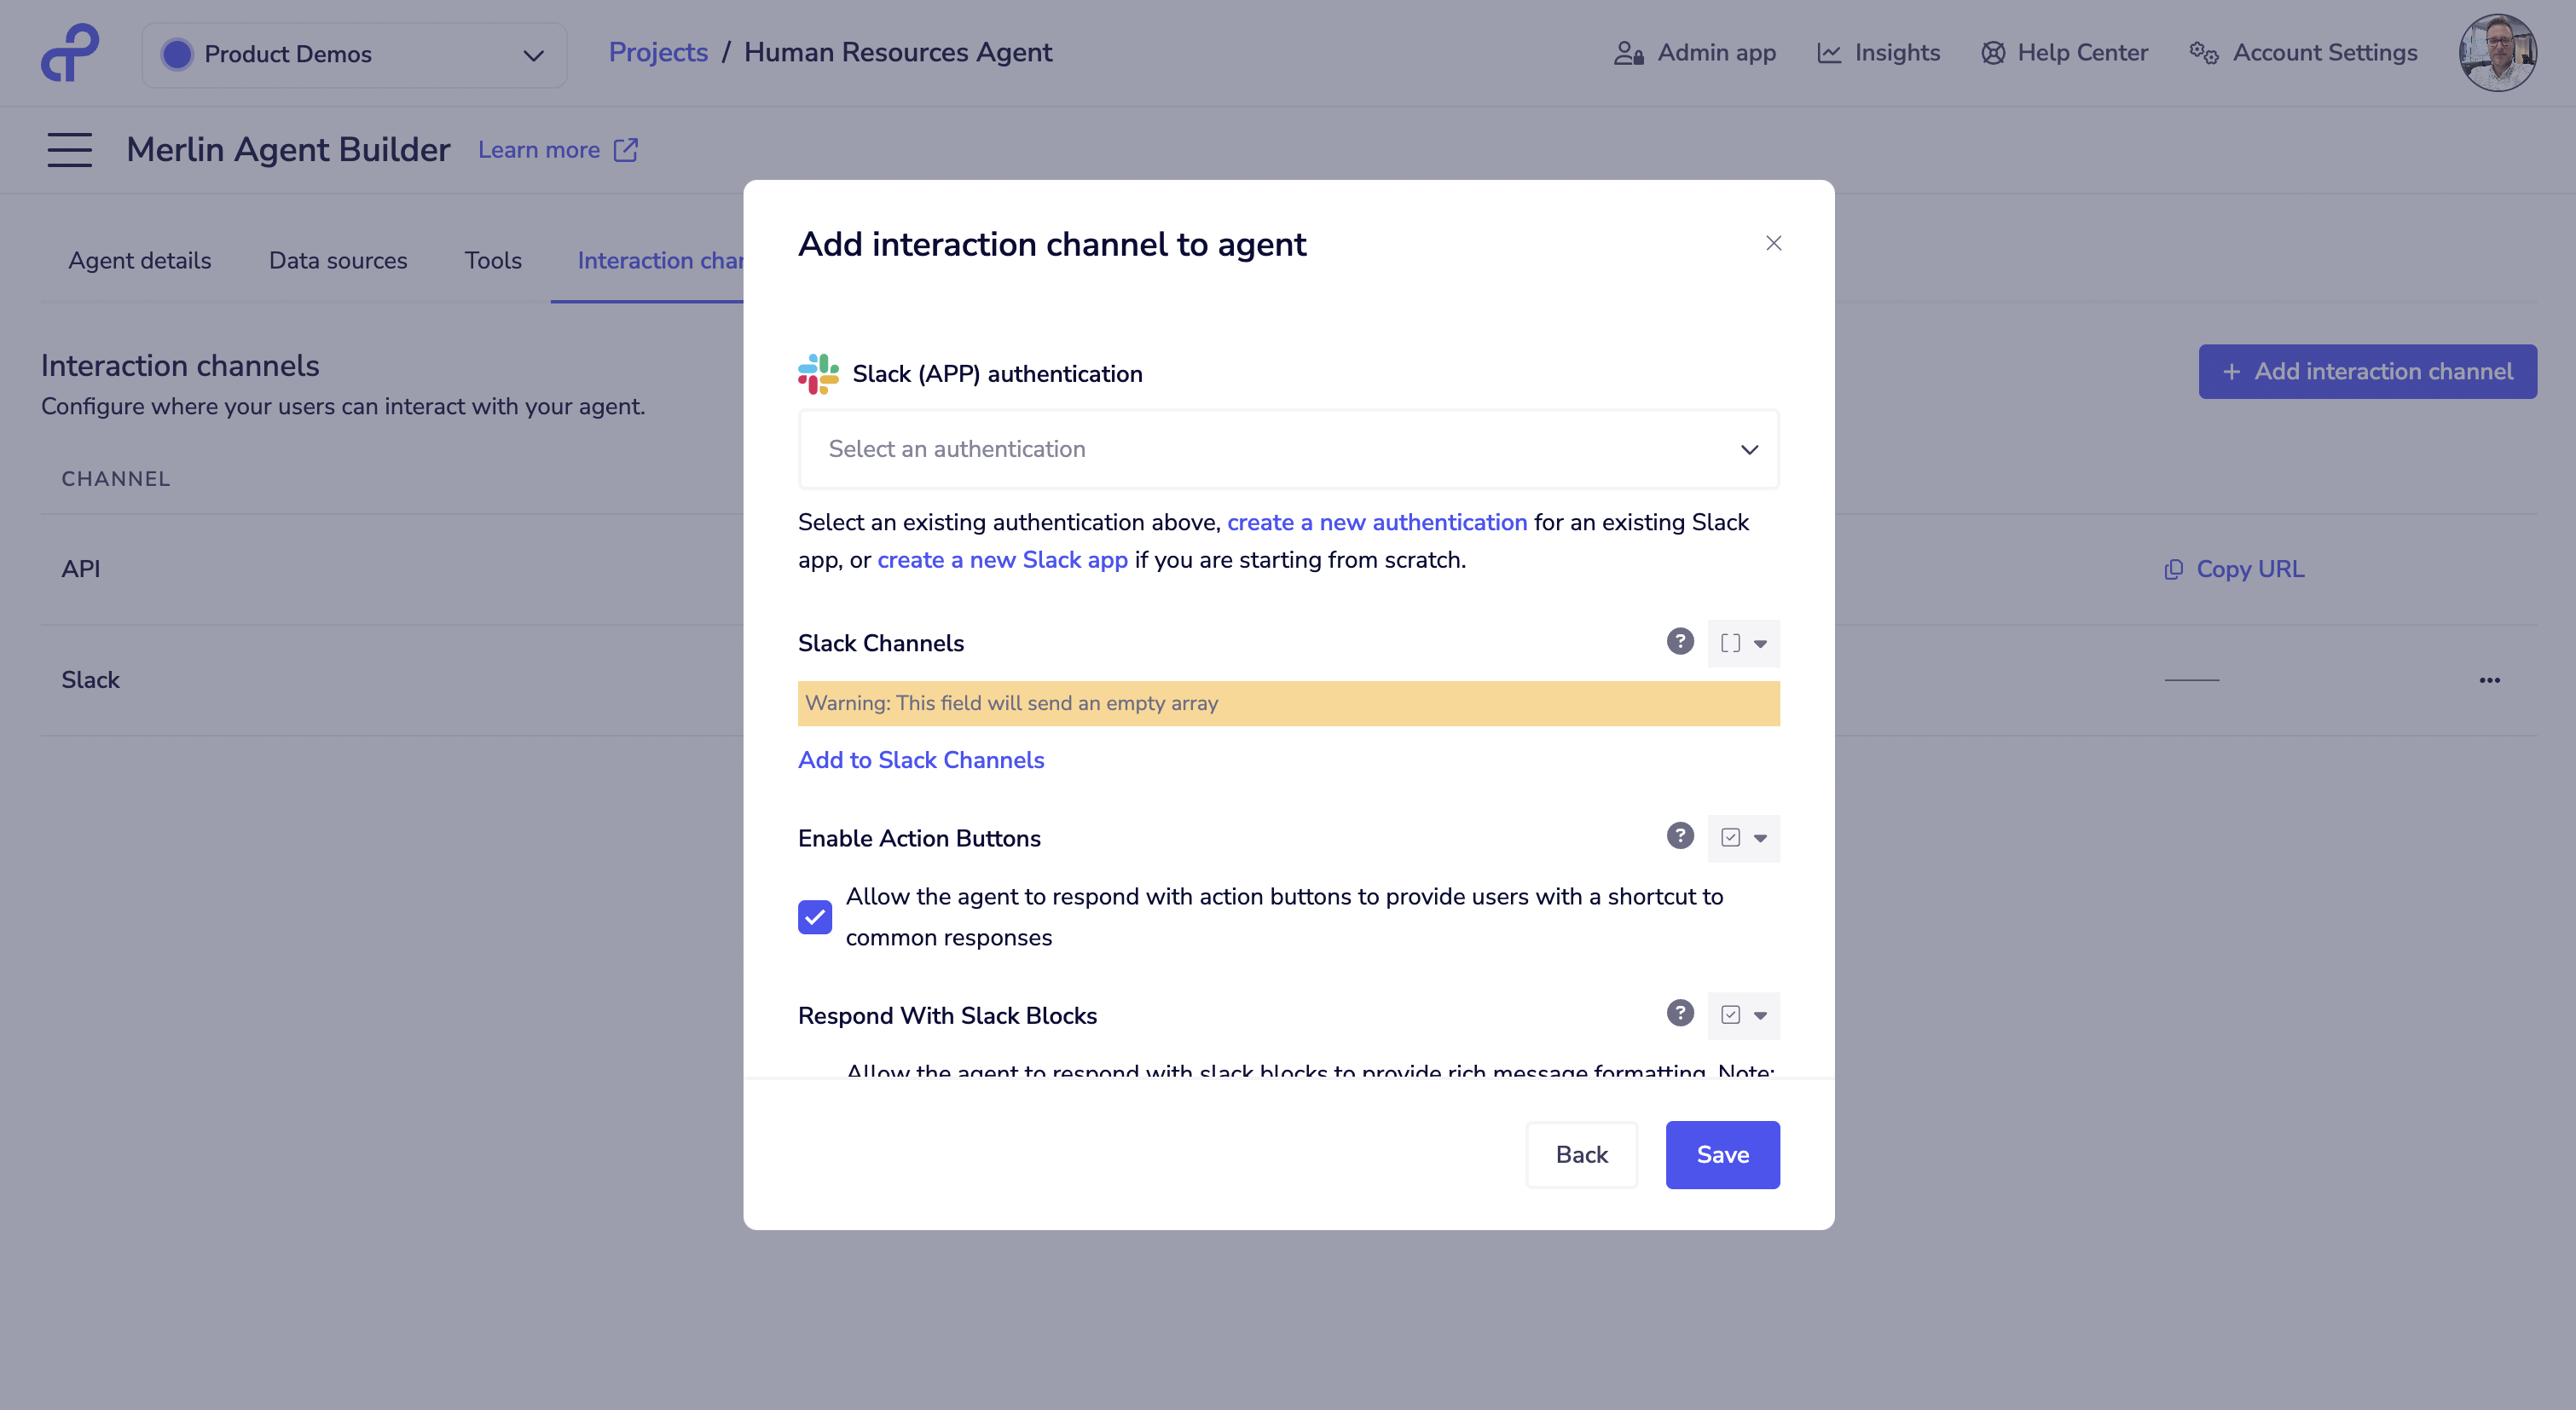This screenshot has width=2576, height=1410.
Task: Open the Slack Channels field type dropdown
Action: (x=1743, y=643)
